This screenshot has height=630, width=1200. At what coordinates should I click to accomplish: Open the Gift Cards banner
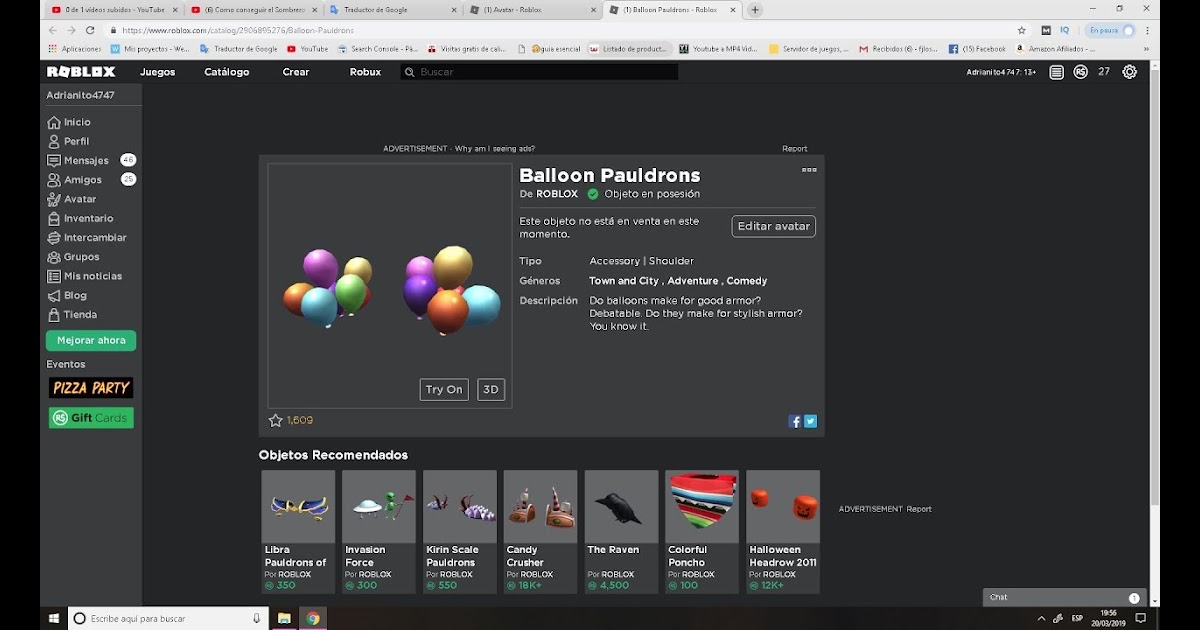91,418
